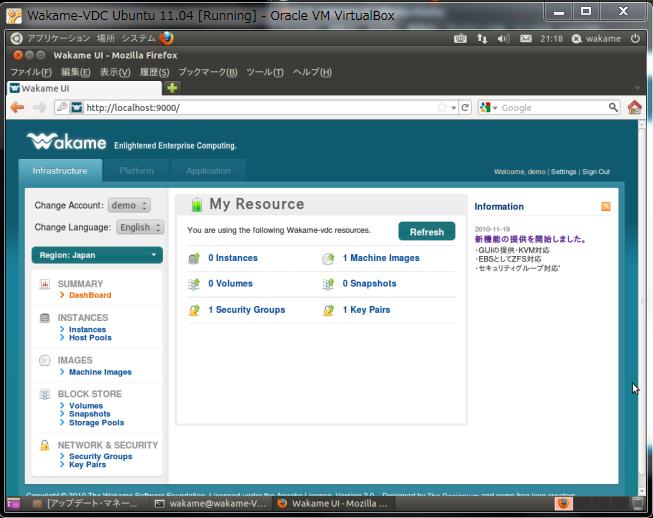Image resolution: width=653 pixels, height=518 pixels.
Task: Select the Wakame UI browser tab
Action: 85,88
